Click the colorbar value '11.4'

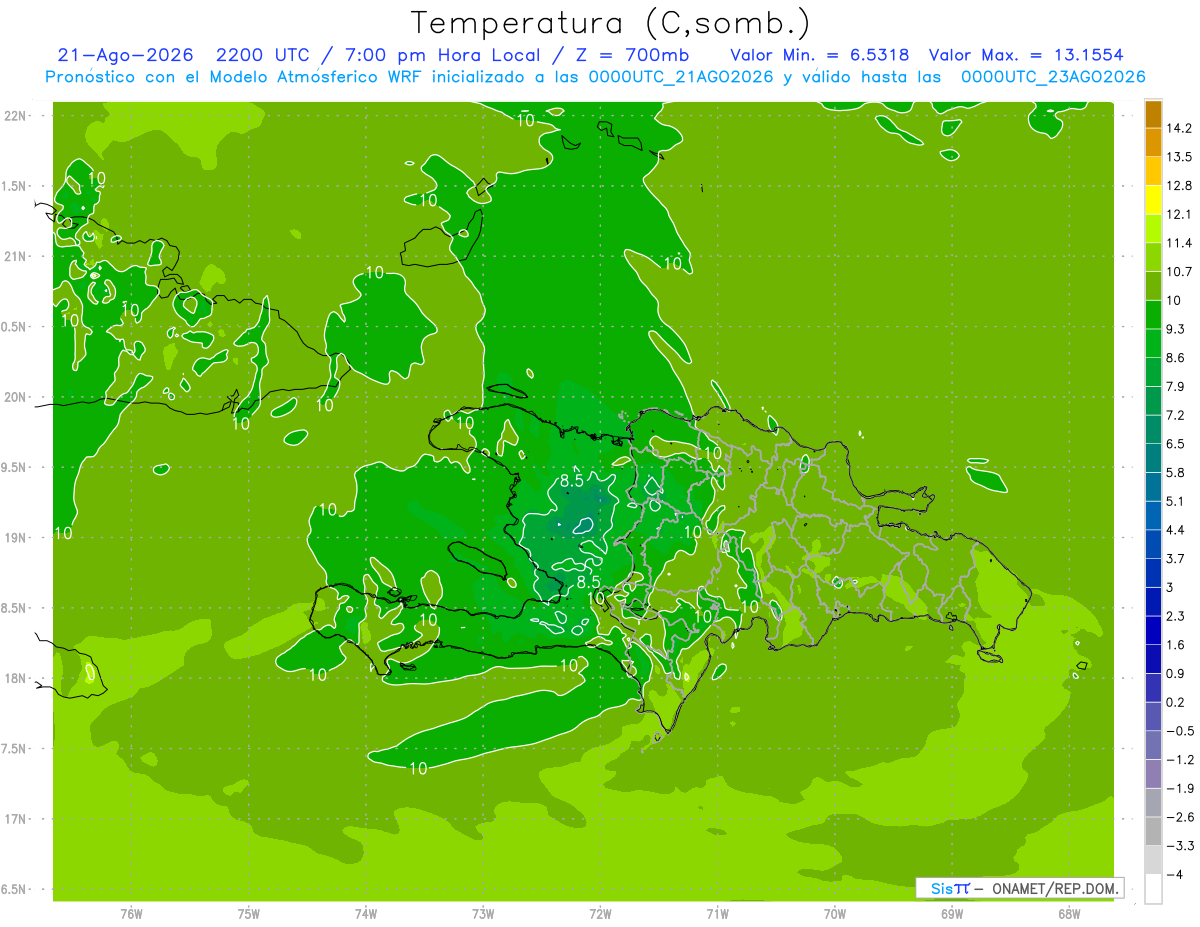1180,243
